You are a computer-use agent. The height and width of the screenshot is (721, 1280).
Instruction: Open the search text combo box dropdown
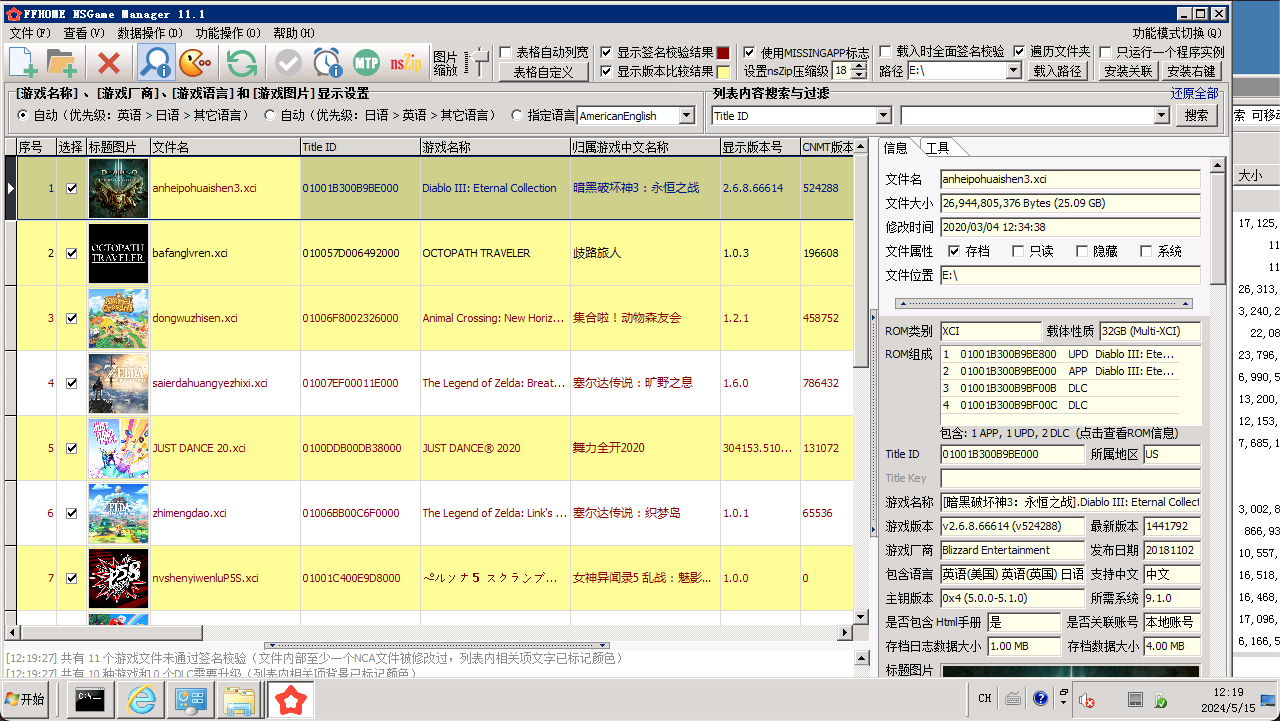click(1161, 116)
